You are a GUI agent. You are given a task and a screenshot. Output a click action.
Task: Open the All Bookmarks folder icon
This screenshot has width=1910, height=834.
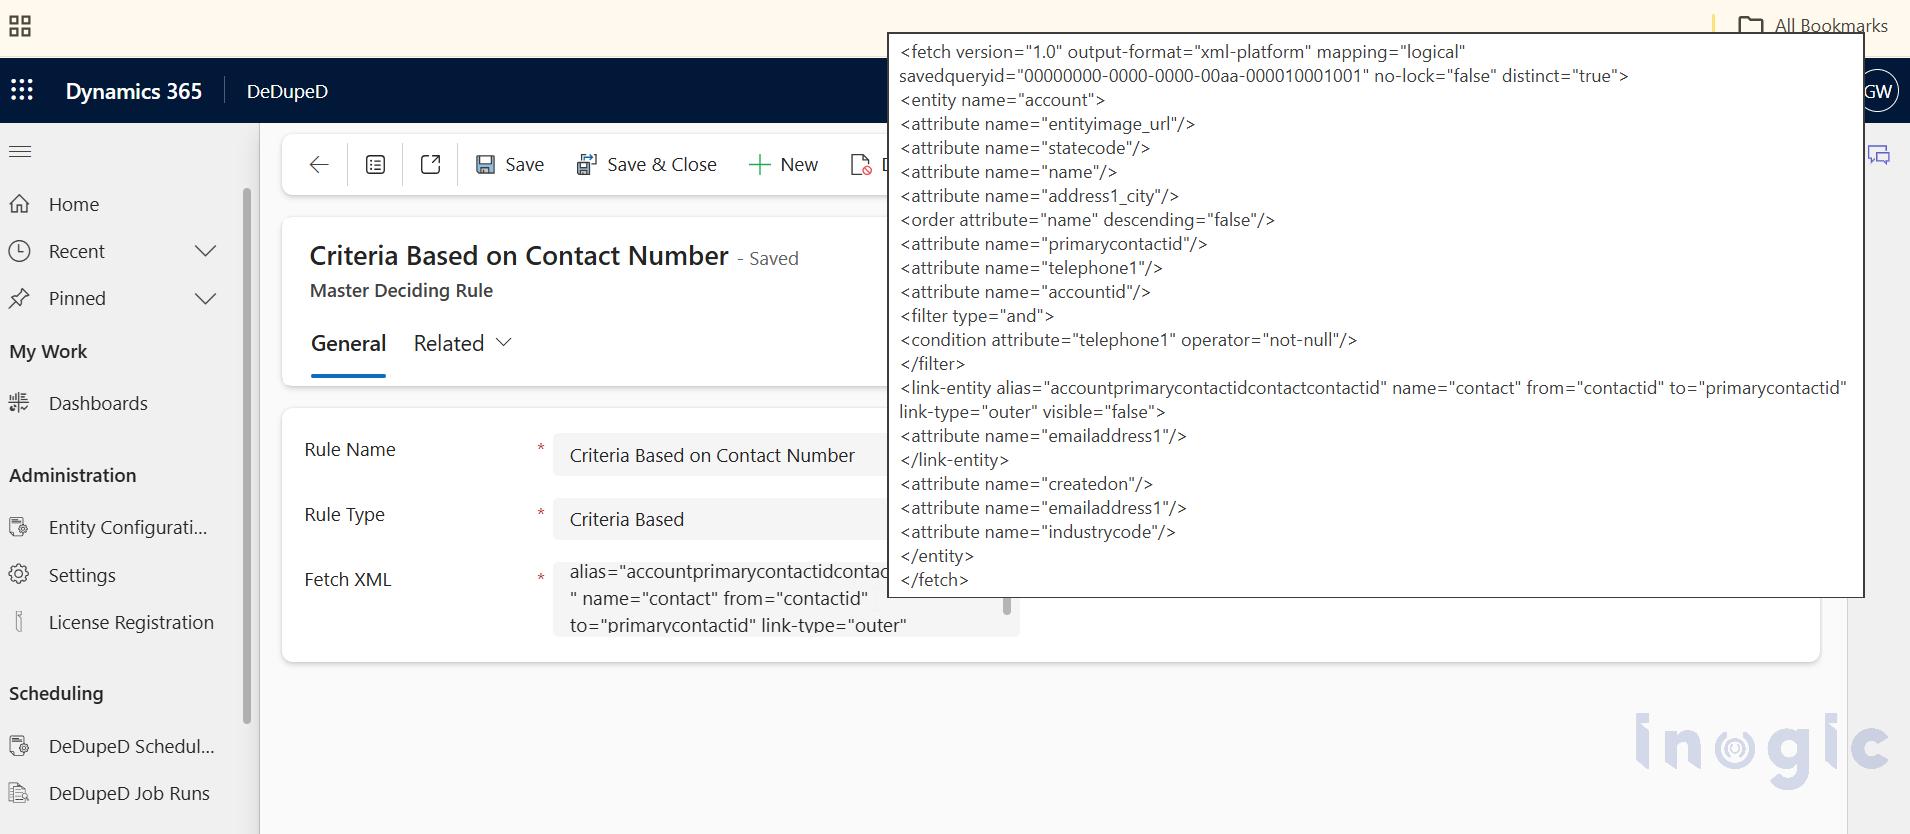click(x=1750, y=25)
